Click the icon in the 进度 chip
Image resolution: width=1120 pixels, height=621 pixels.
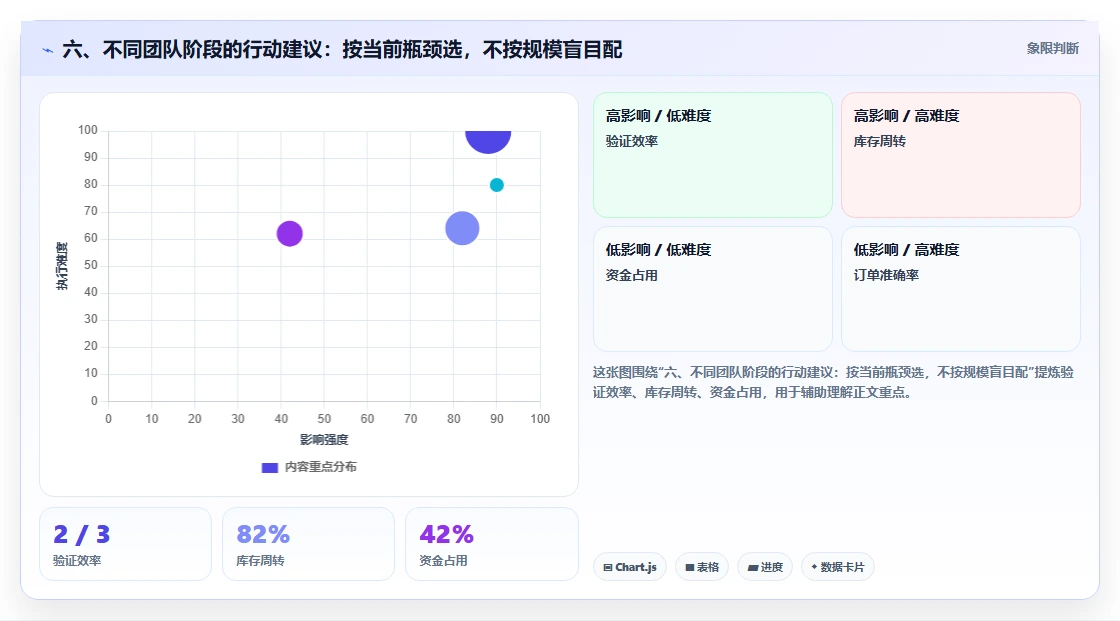click(x=753, y=568)
